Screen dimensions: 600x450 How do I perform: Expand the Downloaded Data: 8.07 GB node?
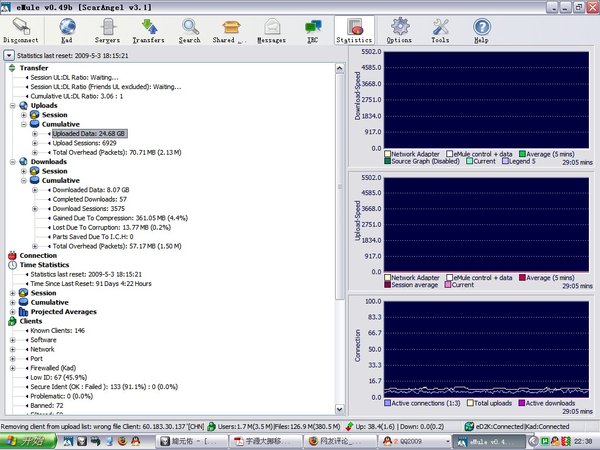[35, 190]
